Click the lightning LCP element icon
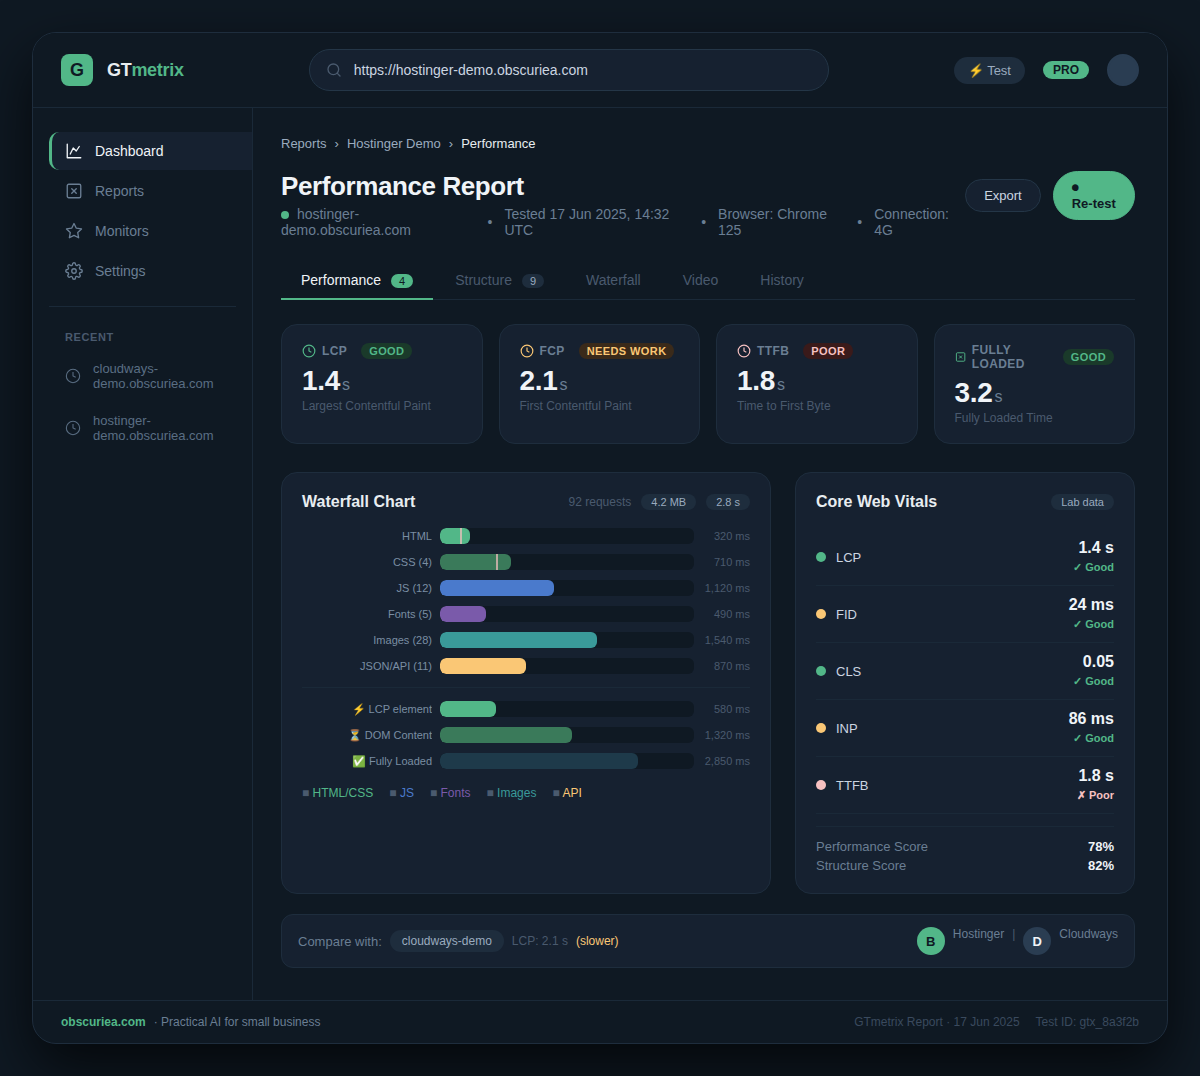Image resolution: width=1200 pixels, height=1076 pixels. pyautogui.click(x=359, y=709)
